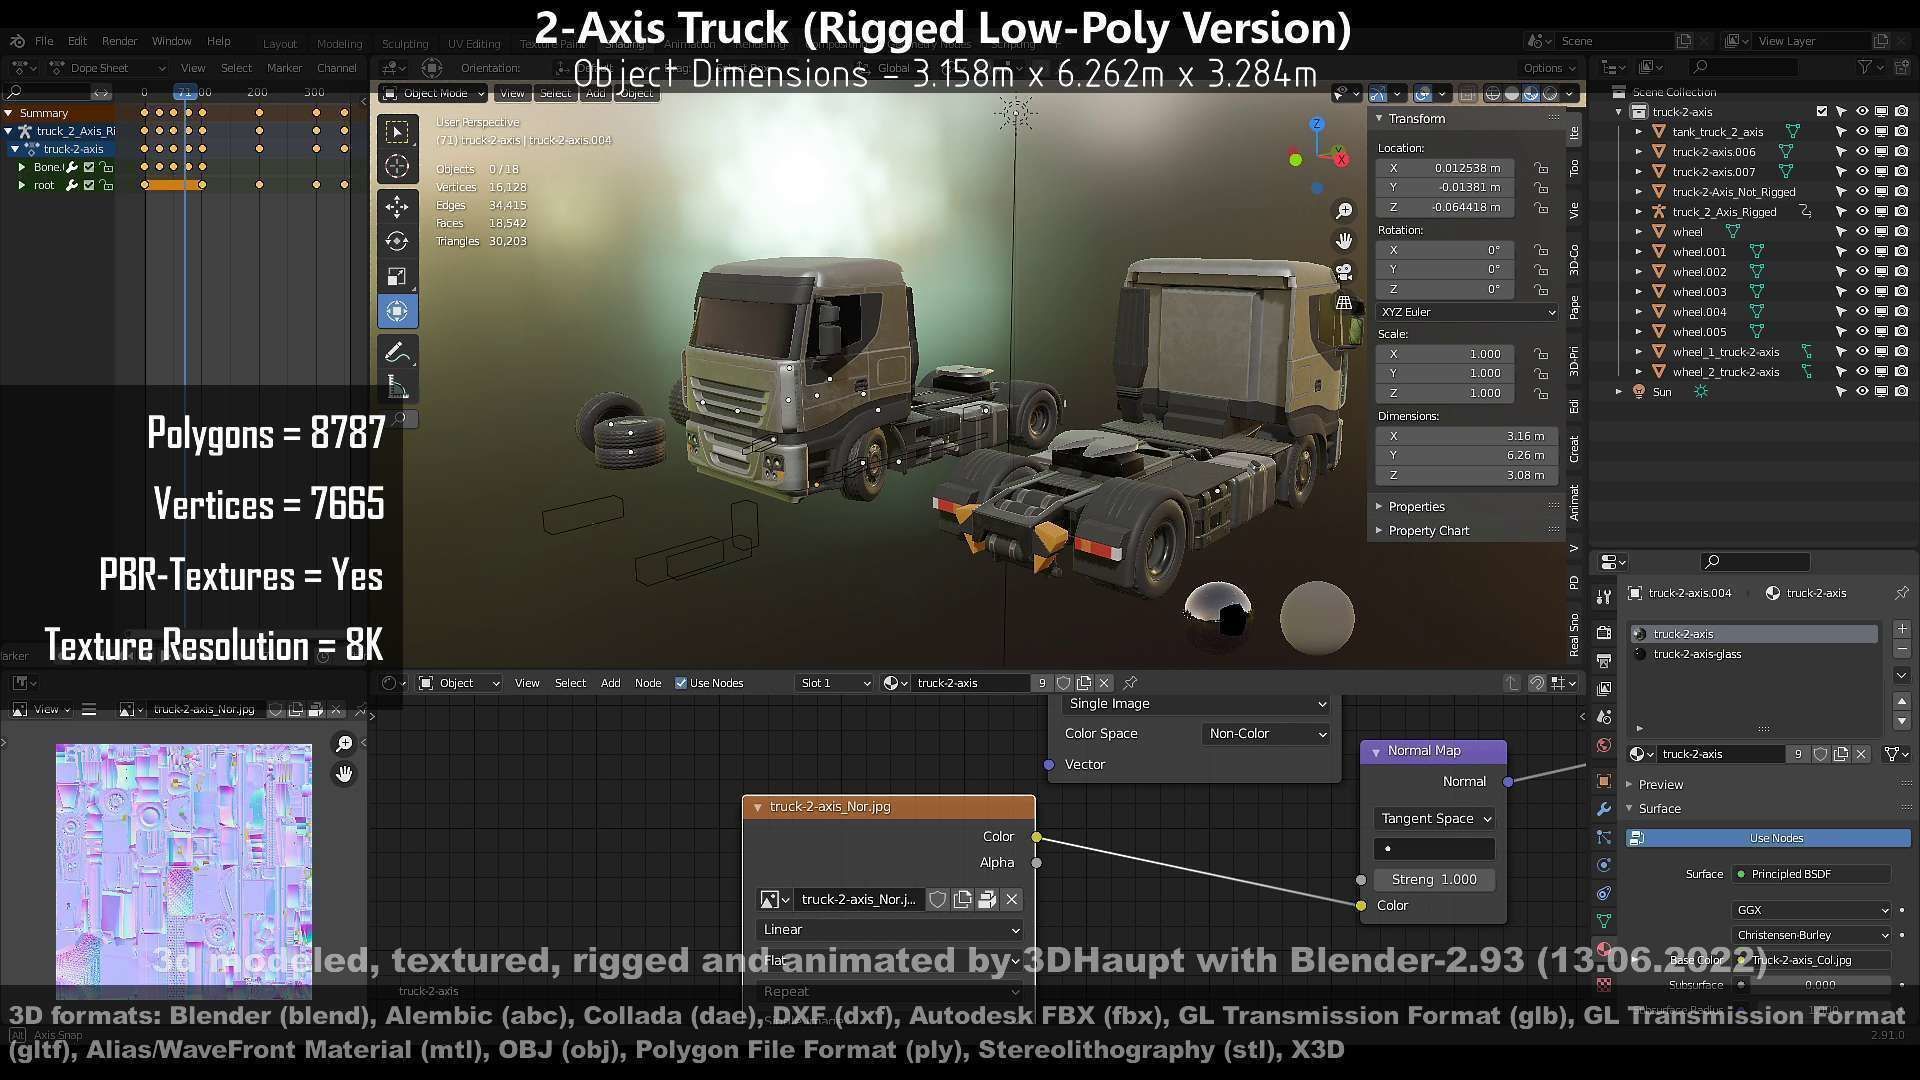Select the Measure tool
1920x1080 pixels.
(x=397, y=388)
